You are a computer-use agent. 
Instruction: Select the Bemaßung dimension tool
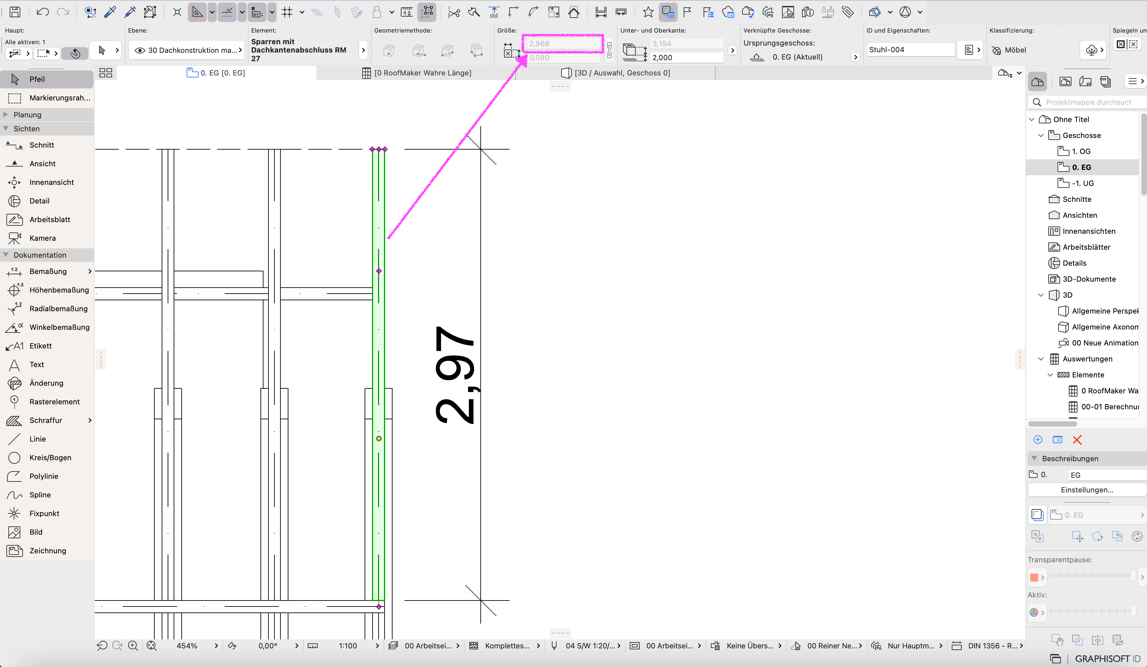point(47,271)
